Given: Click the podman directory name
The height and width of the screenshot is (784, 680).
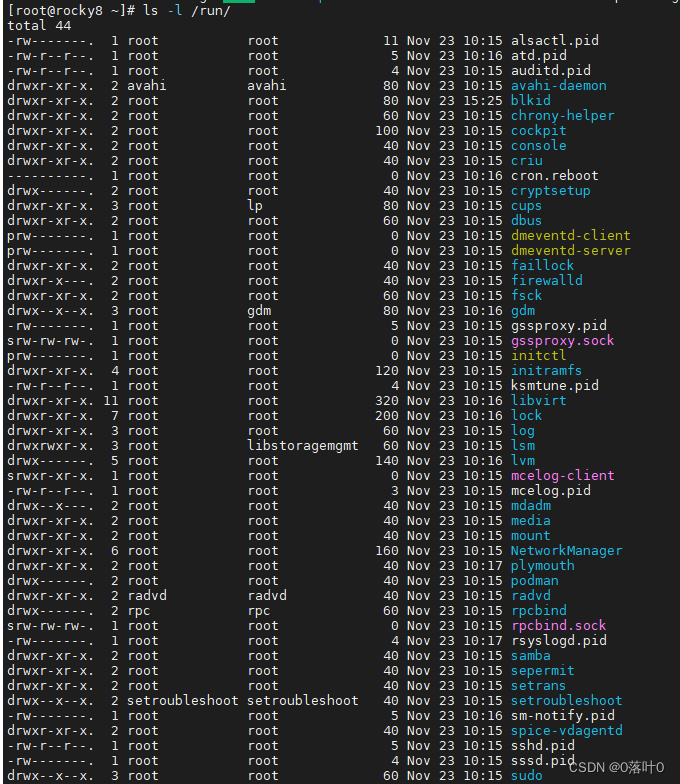Looking at the screenshot, I should [x=534, y=580].
